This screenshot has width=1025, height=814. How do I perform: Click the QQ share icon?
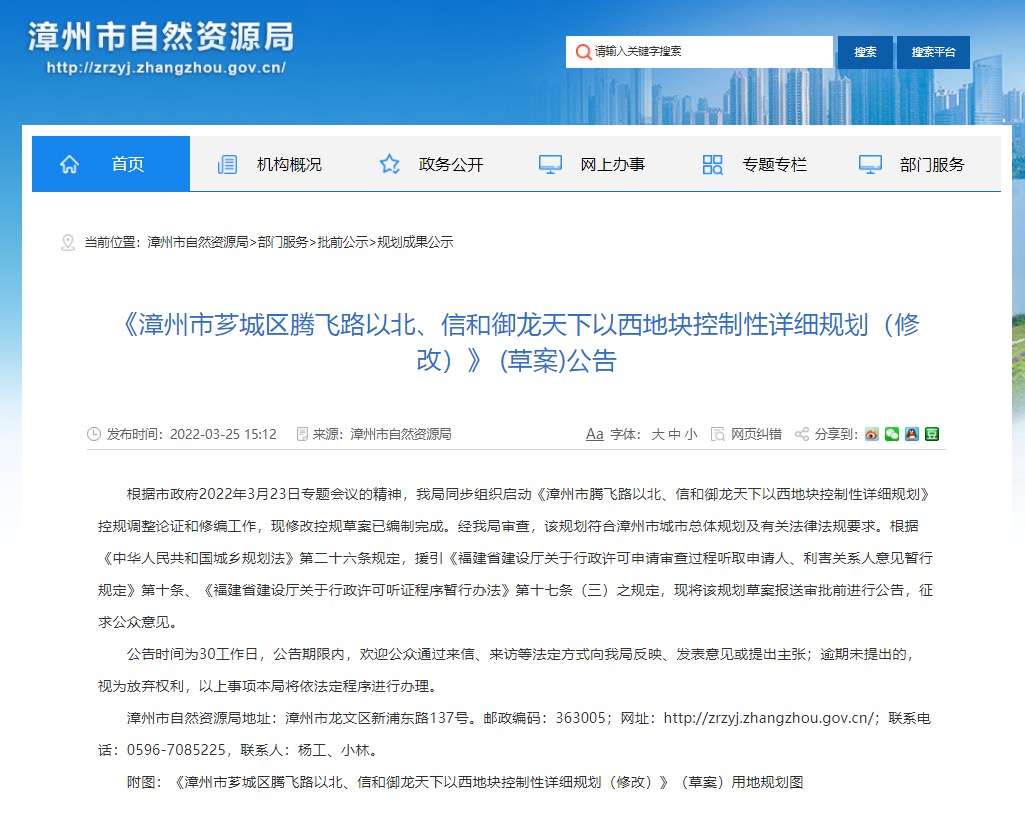click(x=911, y=433)
